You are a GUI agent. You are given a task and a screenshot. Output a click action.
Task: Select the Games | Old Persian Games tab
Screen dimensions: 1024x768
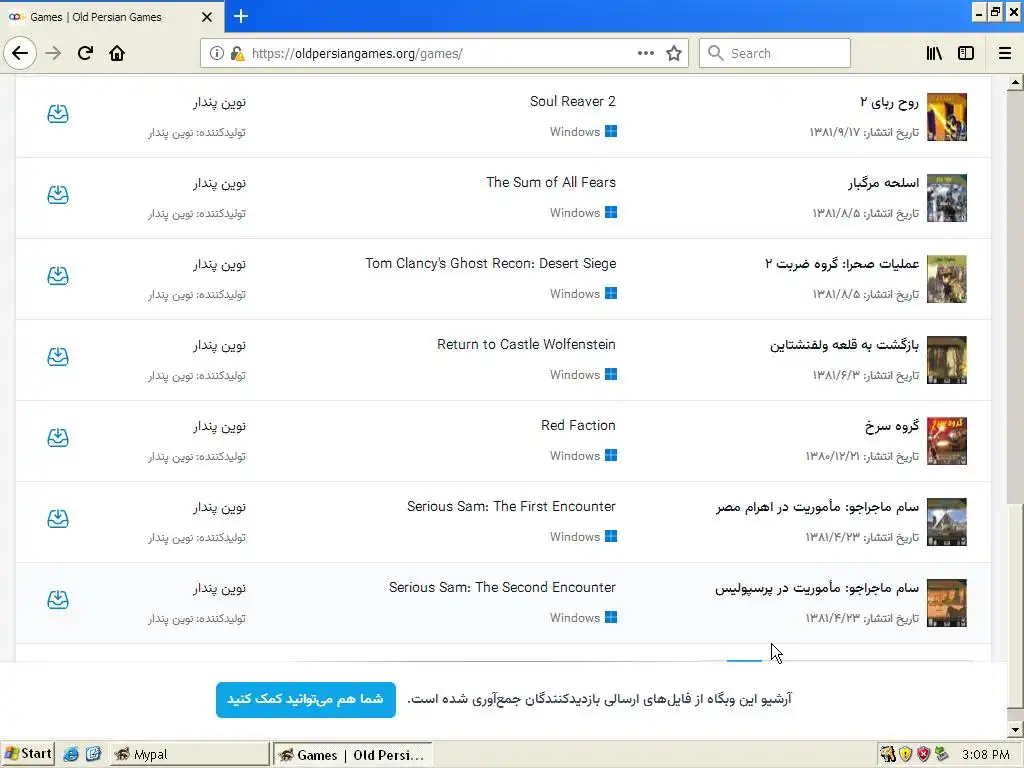pos(111,17)
